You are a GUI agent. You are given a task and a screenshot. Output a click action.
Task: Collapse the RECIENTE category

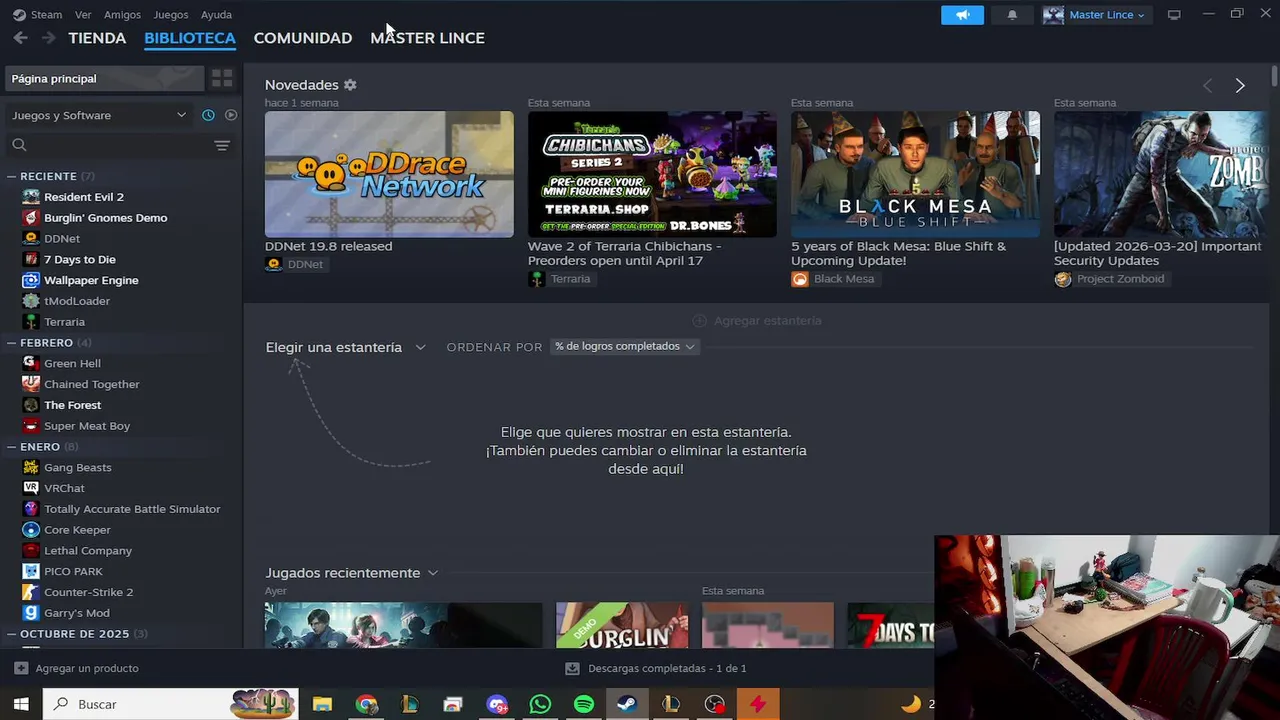[12, 176]
